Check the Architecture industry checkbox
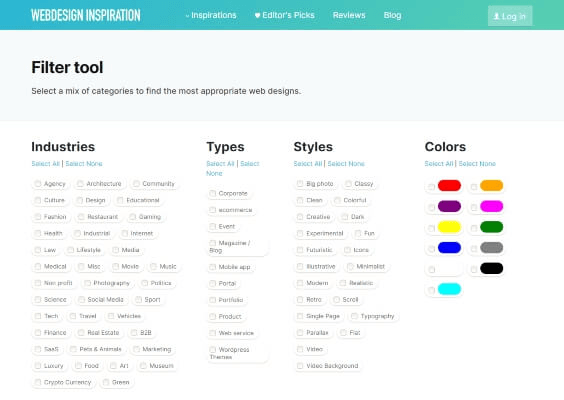 (80, 184)
